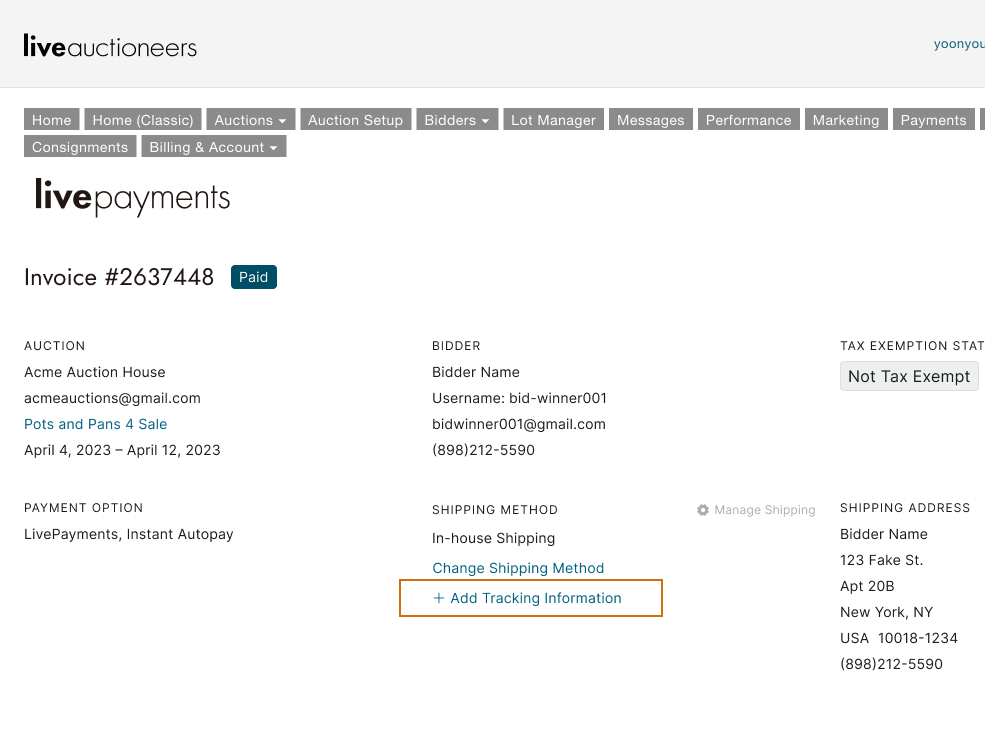Click the gear icon beside Manage Shipping
The height and width of the screenshot is (731, 985).
703,510
